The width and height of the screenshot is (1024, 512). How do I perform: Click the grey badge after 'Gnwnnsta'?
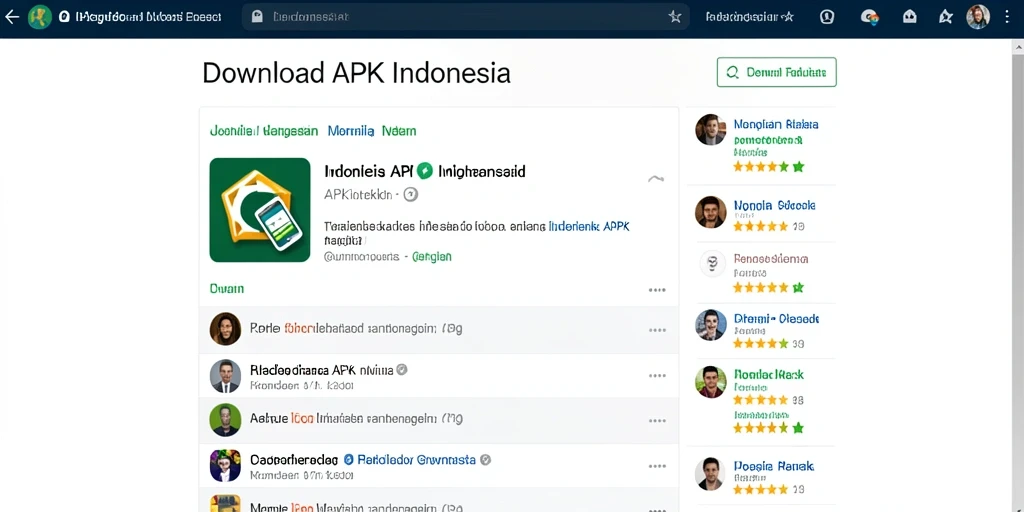[485, 460]
